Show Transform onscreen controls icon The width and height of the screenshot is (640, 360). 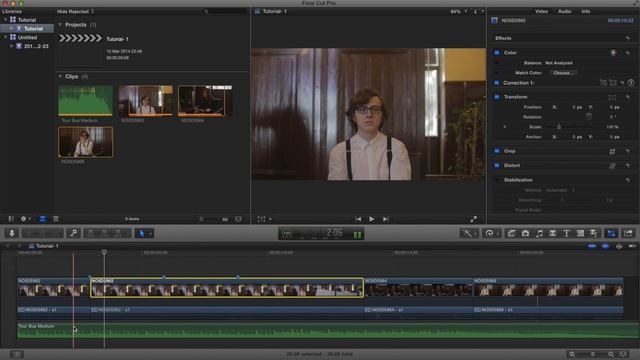612,97
